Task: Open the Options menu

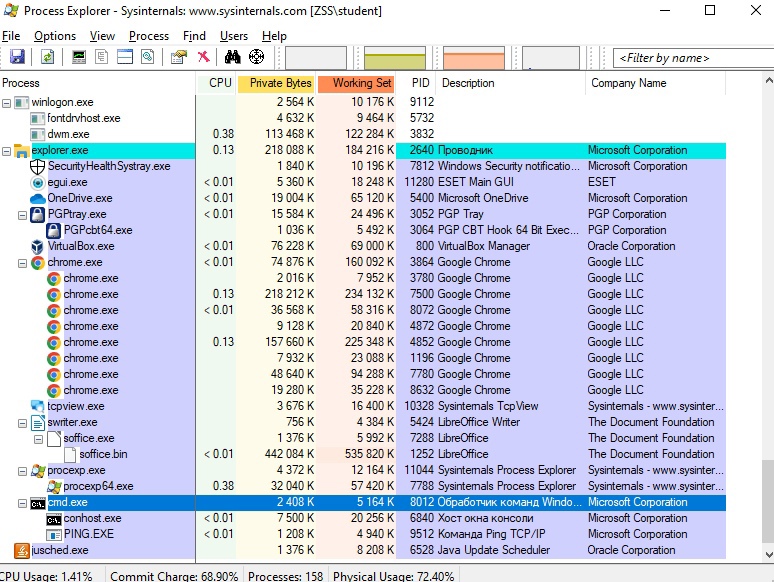Action: tap(55, 36)
